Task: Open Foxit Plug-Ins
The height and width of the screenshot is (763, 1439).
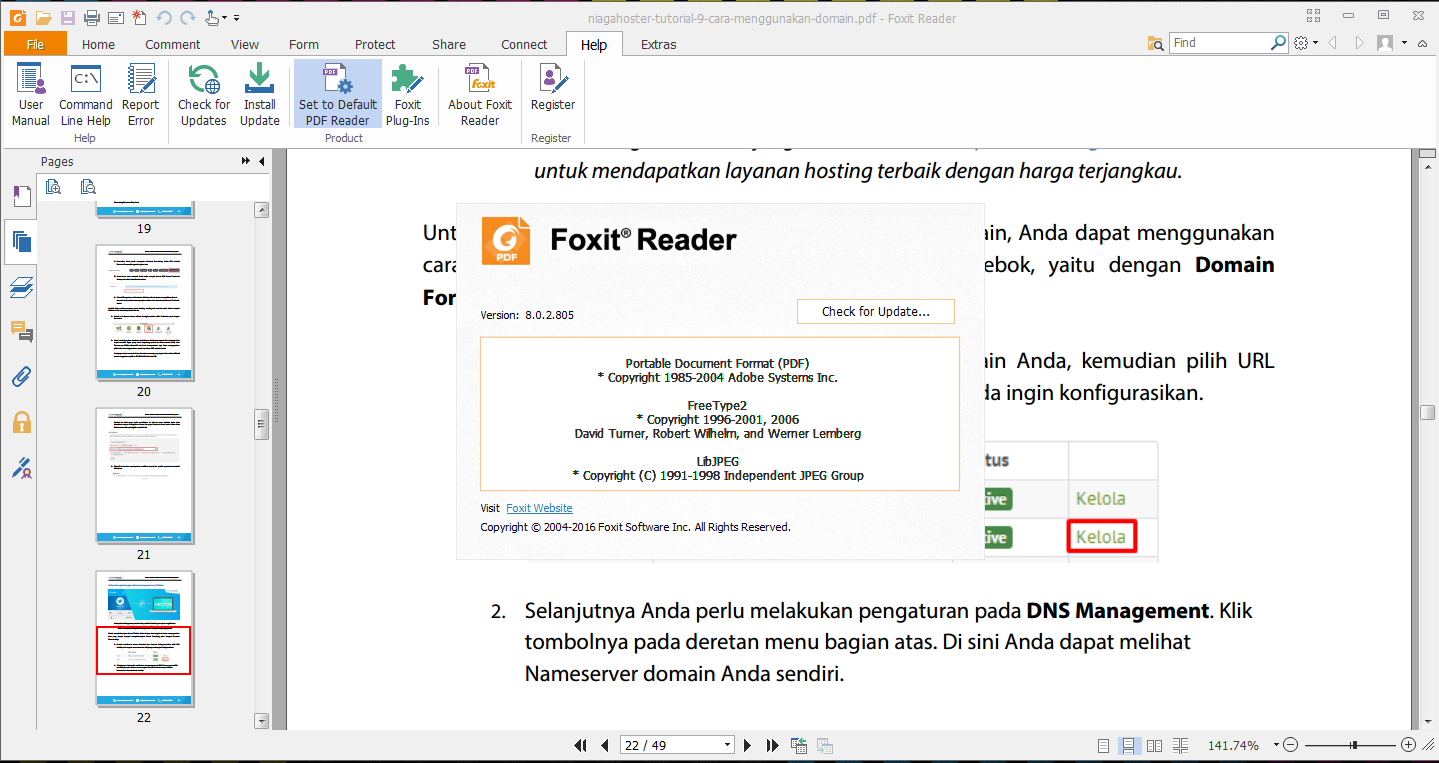Action: point(408,95)
